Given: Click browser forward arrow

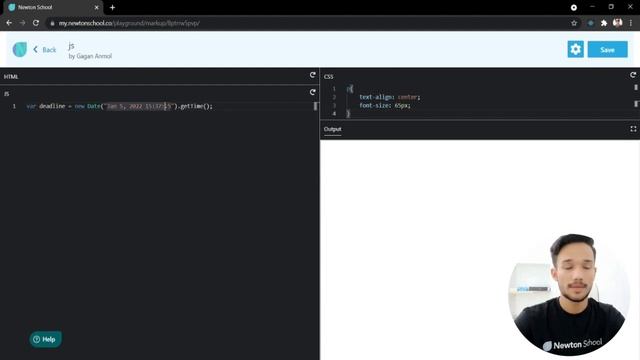Looking at the screenshot, I should (22, 23).
